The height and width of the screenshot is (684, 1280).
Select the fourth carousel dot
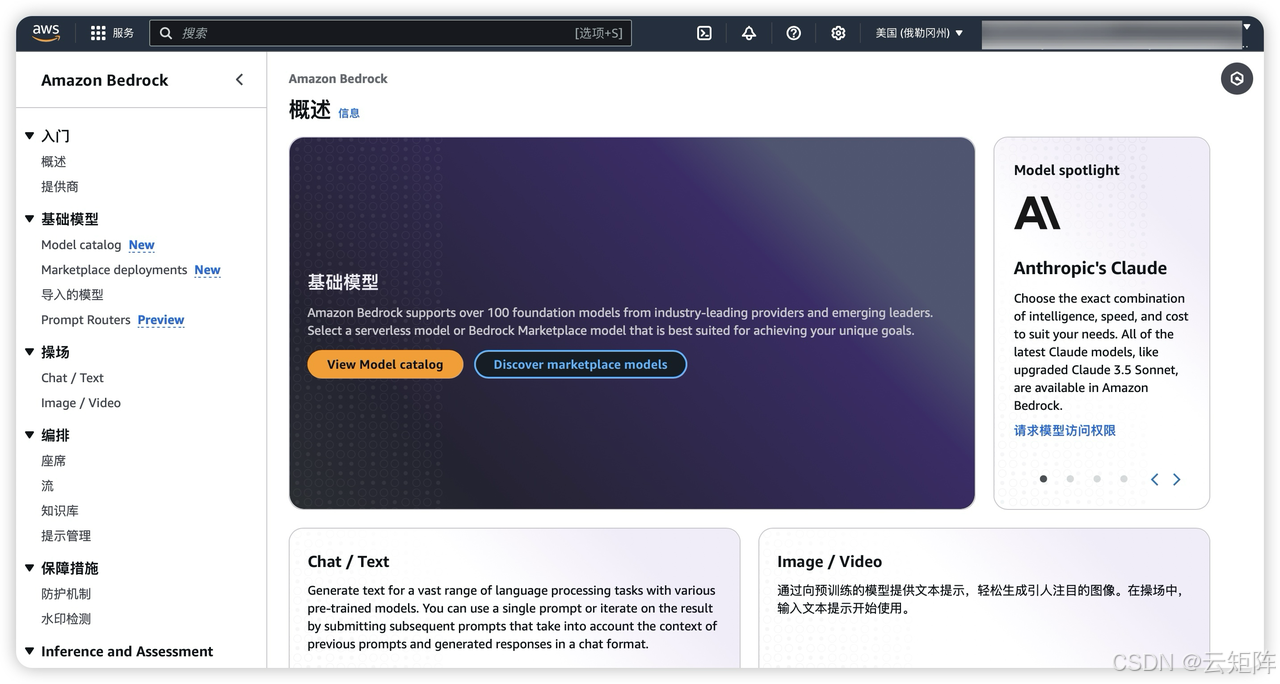pyautogui.click(x=1124, y=479)
